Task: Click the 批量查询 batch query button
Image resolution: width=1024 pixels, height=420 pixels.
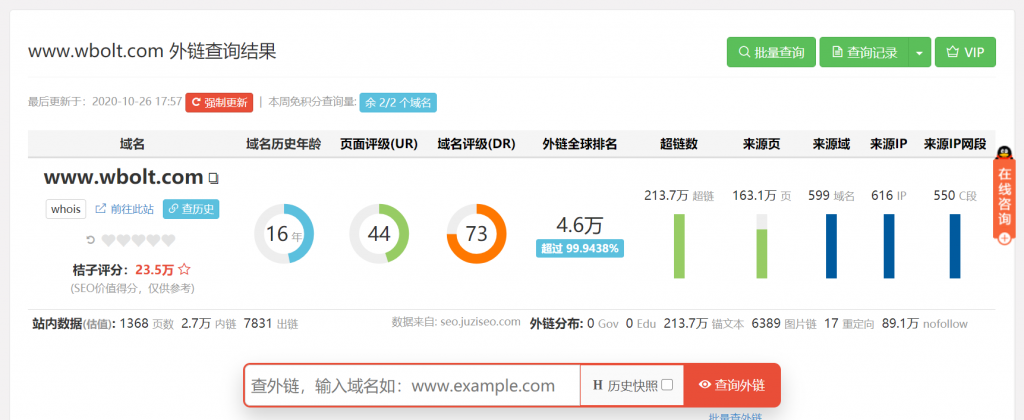Action: 771,52
